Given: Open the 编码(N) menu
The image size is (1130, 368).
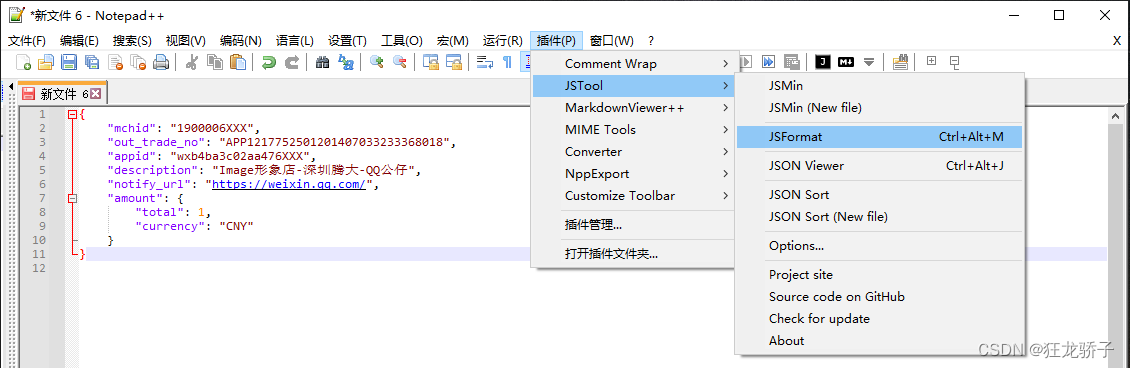Looking at the screenshot, I should pyautogui.click(x=241, y=40).
